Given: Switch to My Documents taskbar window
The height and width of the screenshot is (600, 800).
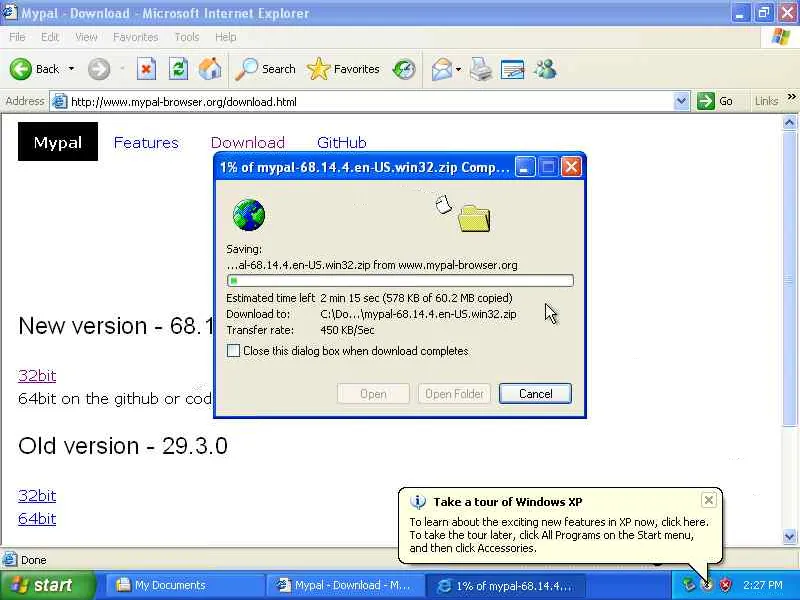Looking at the screenshot, I should click(x=185, y=585).
